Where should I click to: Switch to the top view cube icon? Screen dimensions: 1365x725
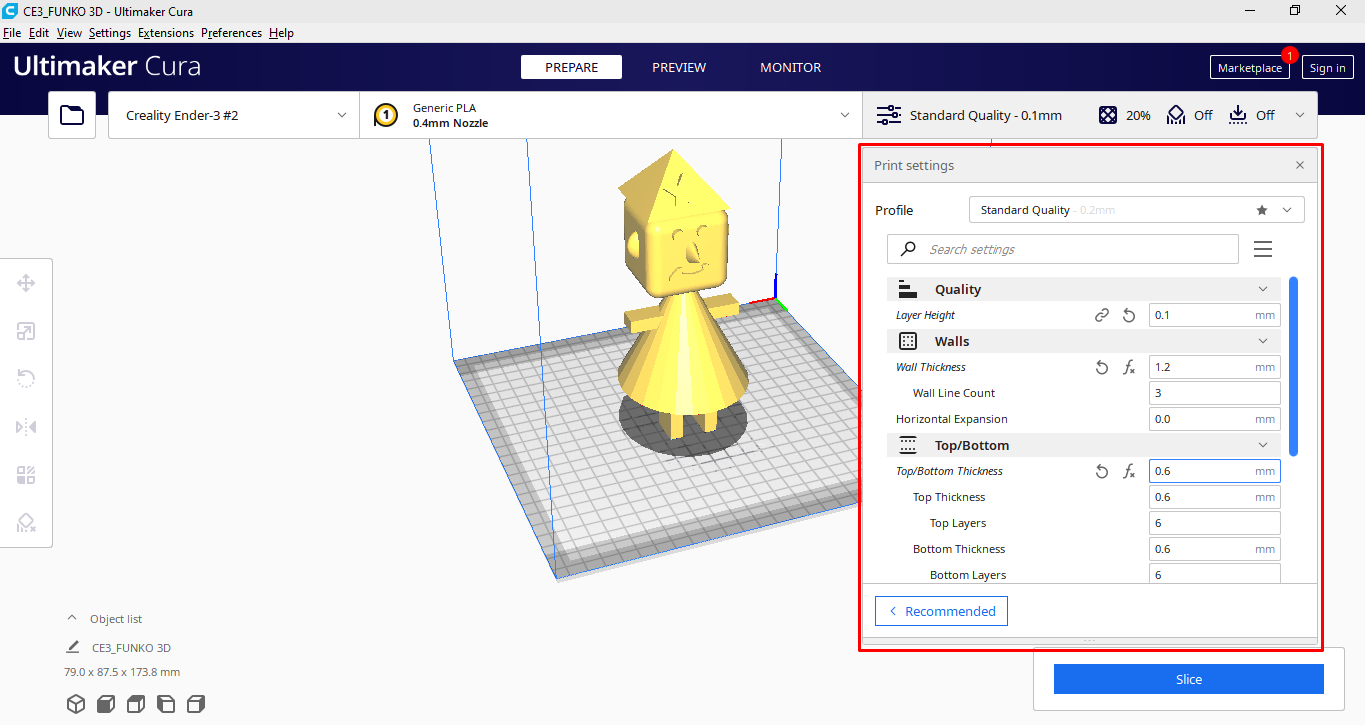[136, 704]
